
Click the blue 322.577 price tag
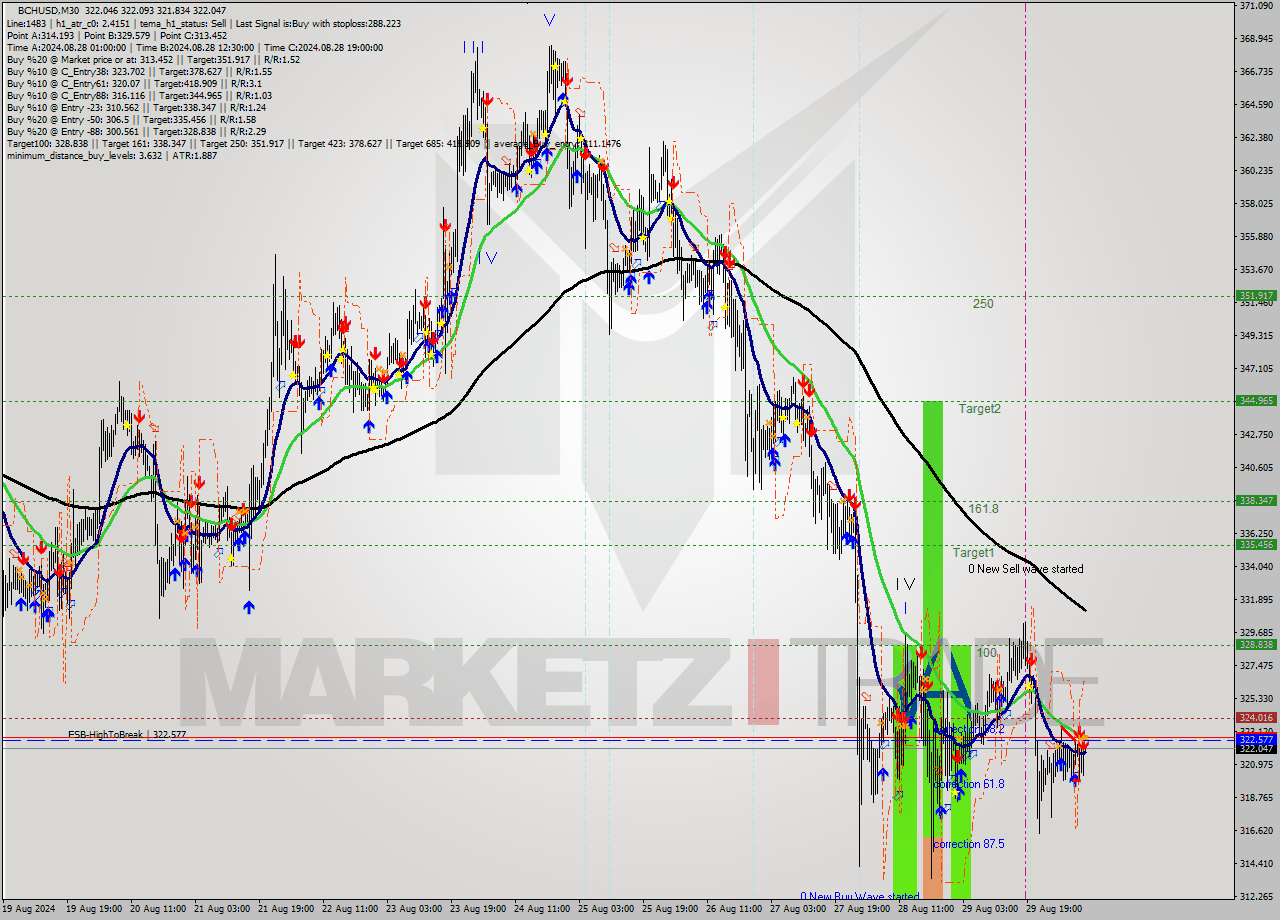click(1256, 739)
